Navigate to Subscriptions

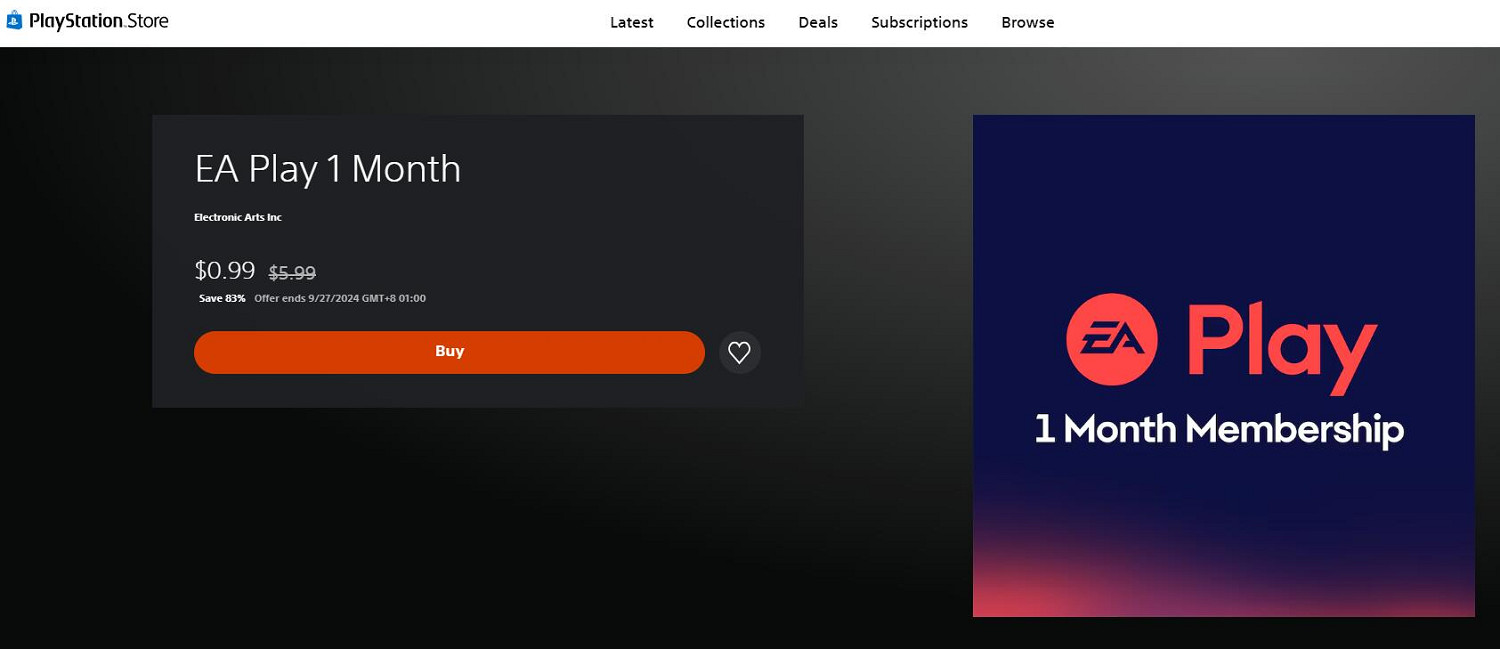[x=919, y=22]
